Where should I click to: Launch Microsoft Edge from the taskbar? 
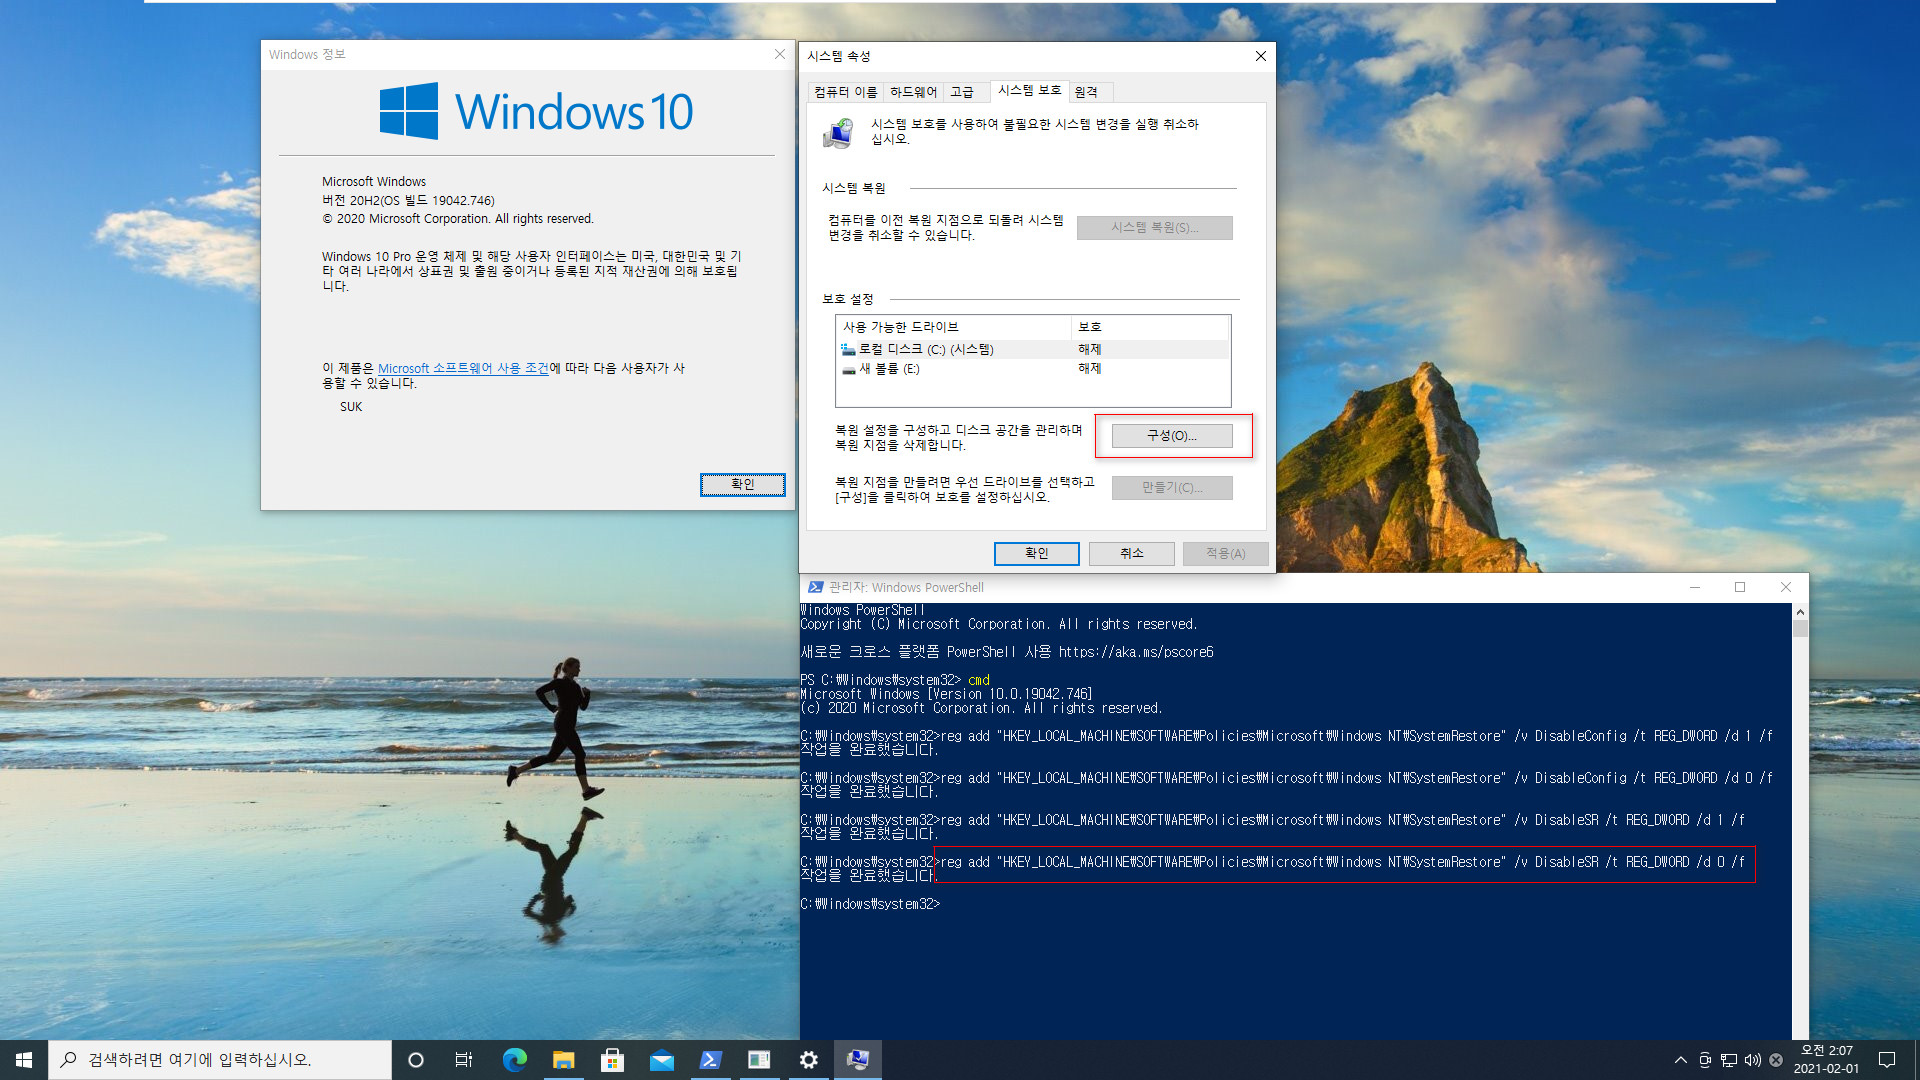[514, 1059]
